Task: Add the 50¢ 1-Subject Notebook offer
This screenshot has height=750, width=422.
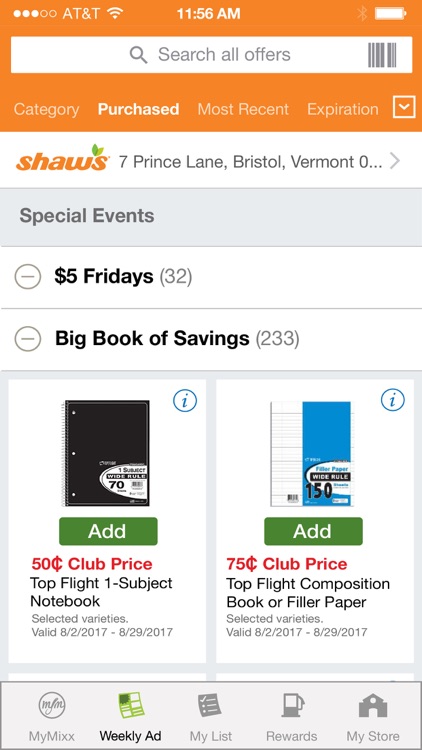Action: tap(108, 531)
